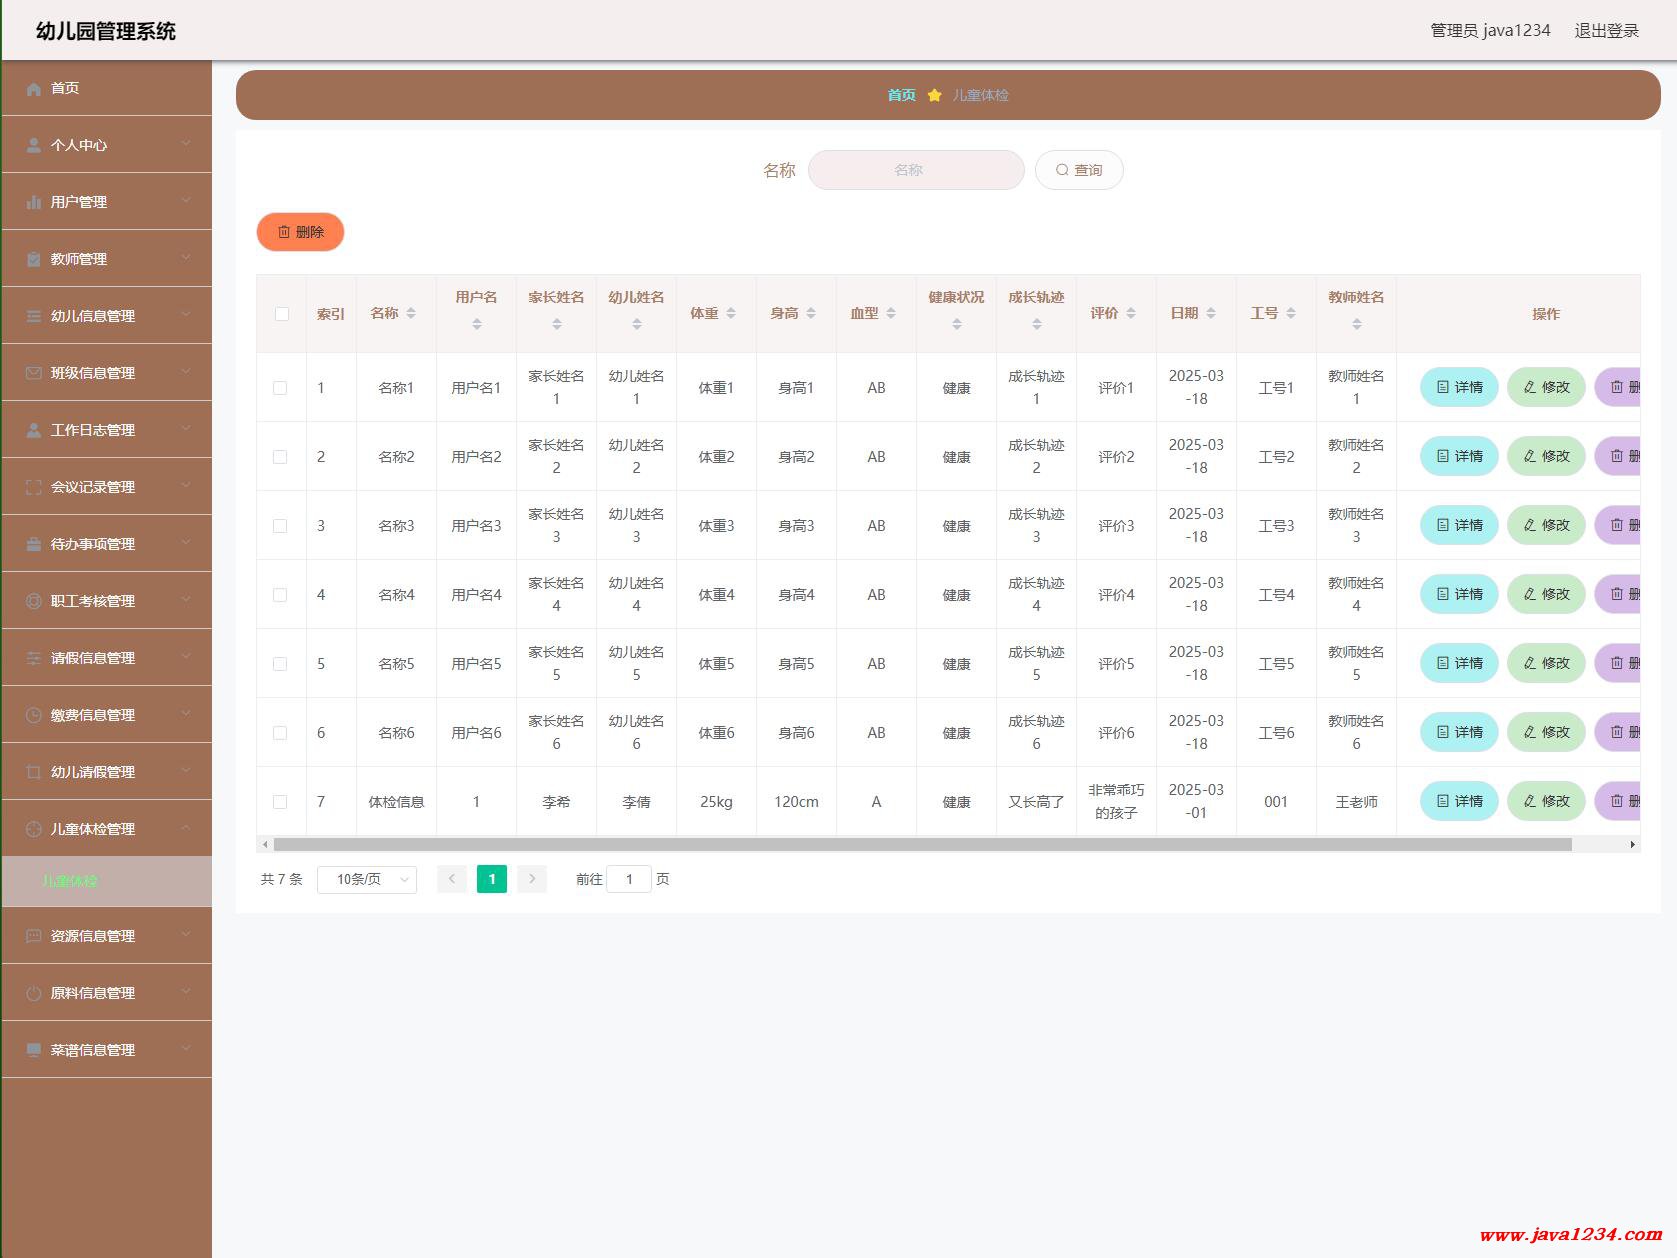1677x1258 pixels.
Task: Click the sliders icon for 请假信息管理
Action: click(x=33, y=659)
